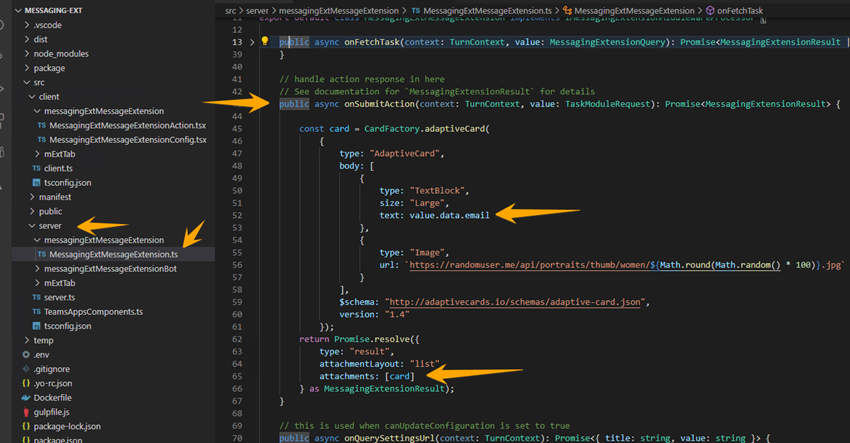Screen dimensions: 850x443
Task: Expand the manifest folder
Action: click(32, 197)
